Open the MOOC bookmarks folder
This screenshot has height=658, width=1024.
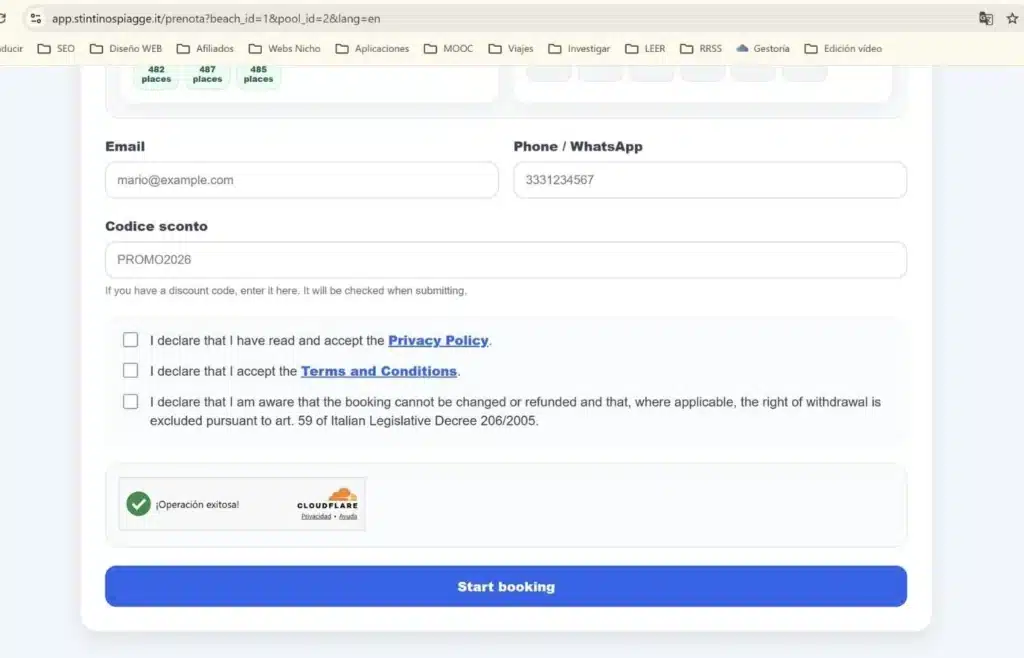(449, 48)
